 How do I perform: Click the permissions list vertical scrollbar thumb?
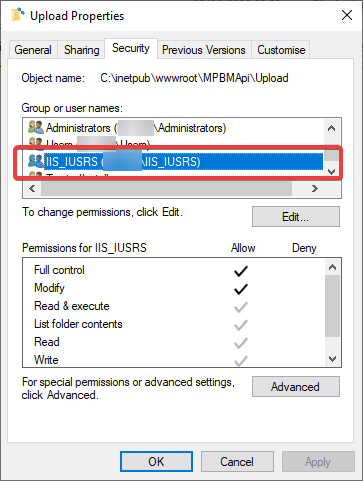coord(332,306)
